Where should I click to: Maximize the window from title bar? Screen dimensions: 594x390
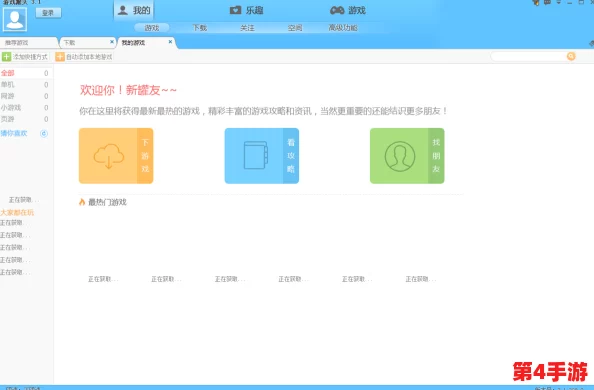pyautogui.click(x=581, y=2)
